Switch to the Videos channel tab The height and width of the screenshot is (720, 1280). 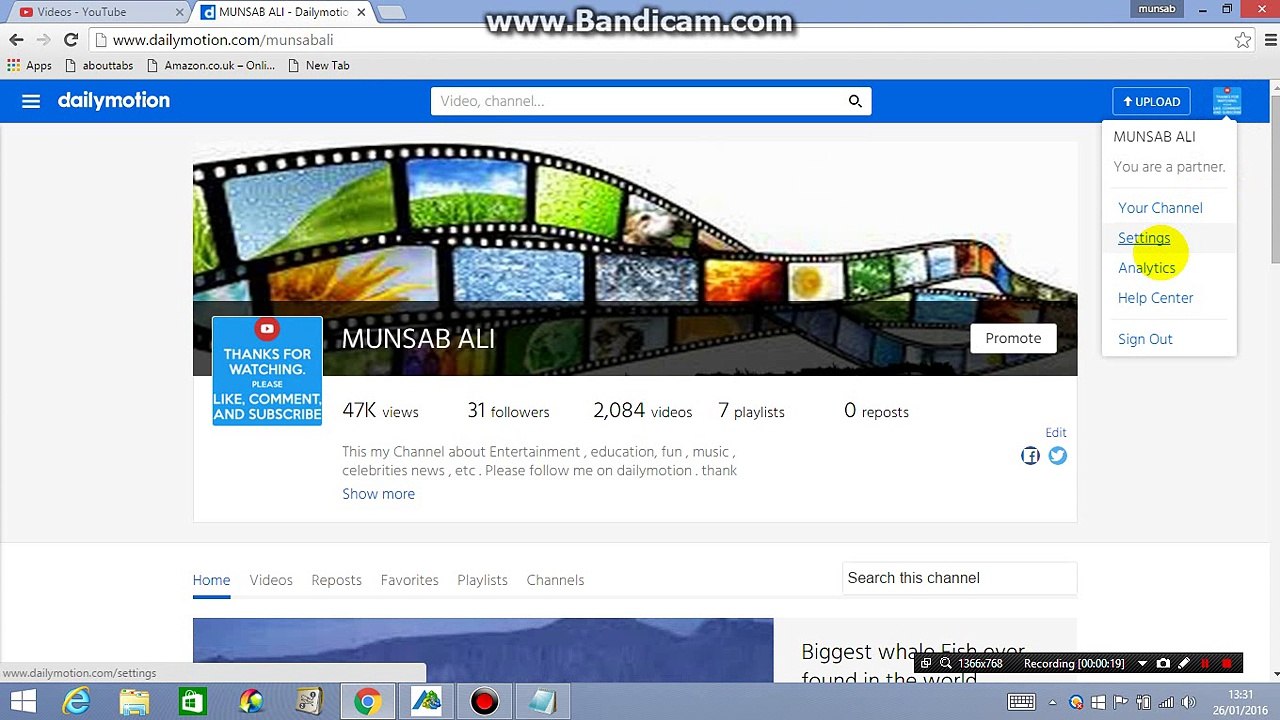[271, 580]
